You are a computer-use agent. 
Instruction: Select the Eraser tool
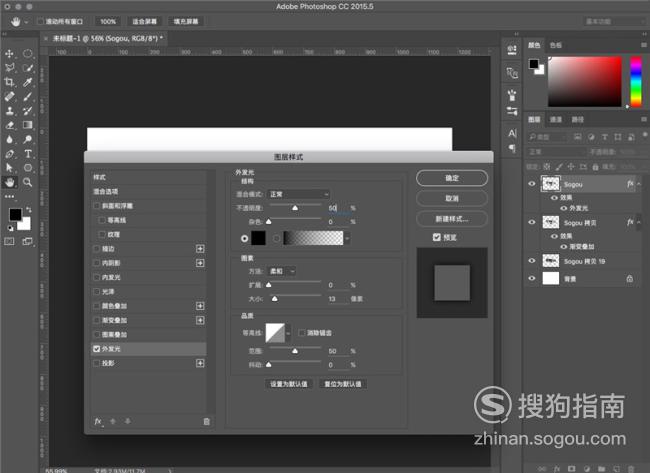coord(9,125)
